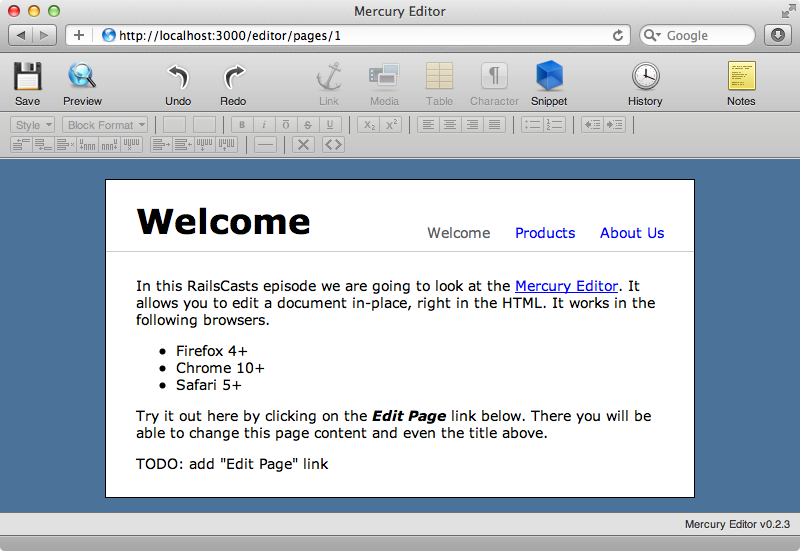Click the color swatch beside the Bold button

click(x=204, y=125)
